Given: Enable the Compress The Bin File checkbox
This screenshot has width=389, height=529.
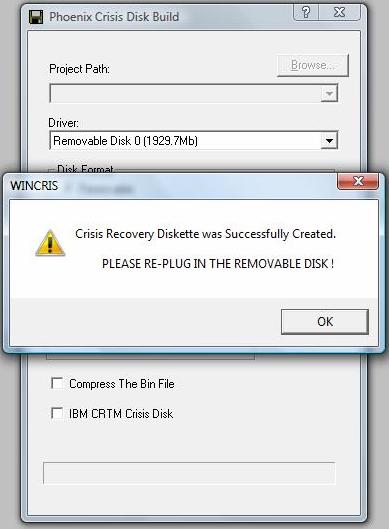Looking at the screenshot, I should coord(57,383).
